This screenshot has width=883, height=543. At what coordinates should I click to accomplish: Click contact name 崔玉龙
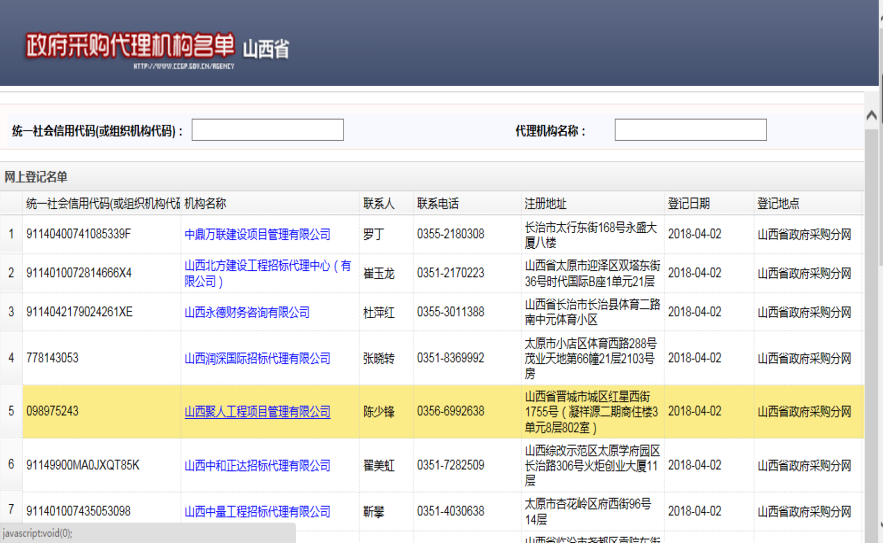click(x=379, y=274)
